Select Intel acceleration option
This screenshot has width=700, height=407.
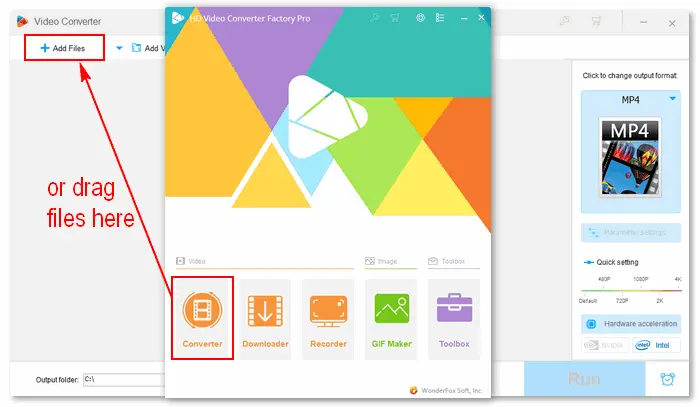pyautogui.click(x=656, y=345)
